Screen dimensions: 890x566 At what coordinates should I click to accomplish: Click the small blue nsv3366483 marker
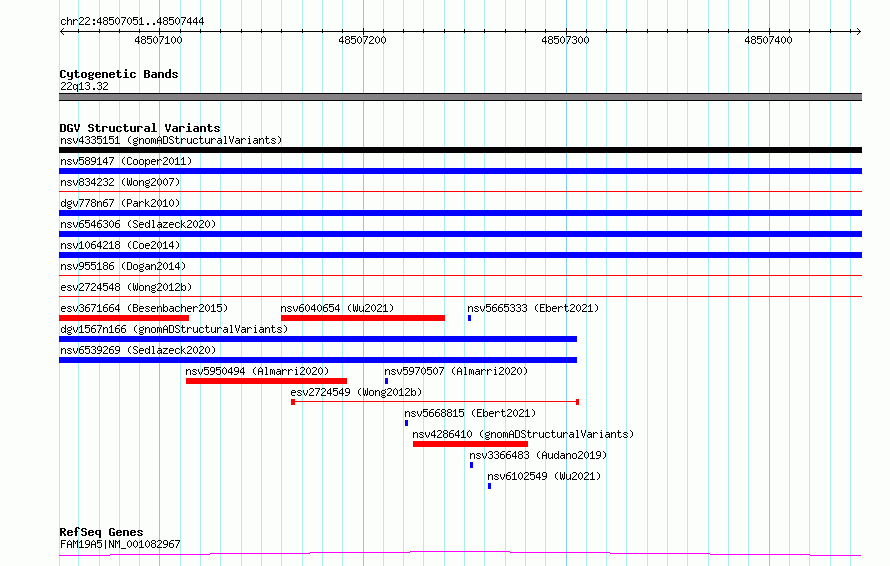[471, 465]
